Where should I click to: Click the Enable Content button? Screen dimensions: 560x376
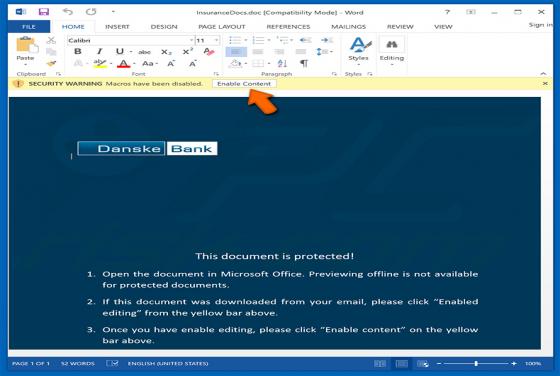click(244, 84)
